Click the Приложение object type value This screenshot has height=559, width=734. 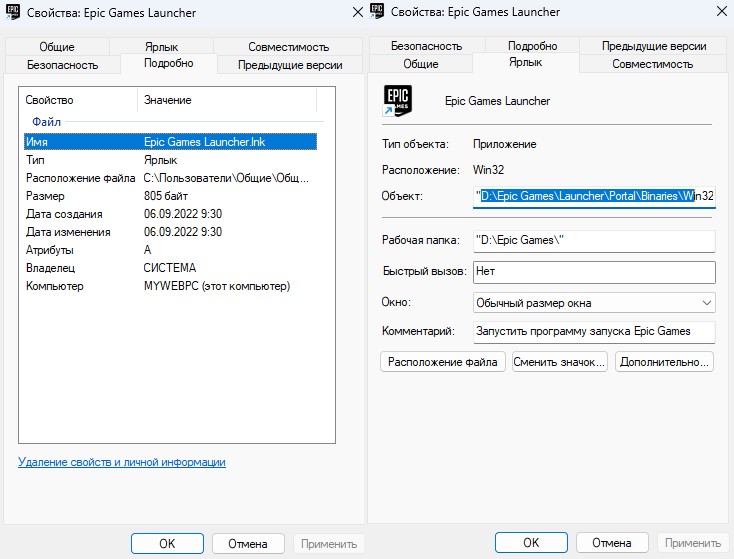[505, 144]
